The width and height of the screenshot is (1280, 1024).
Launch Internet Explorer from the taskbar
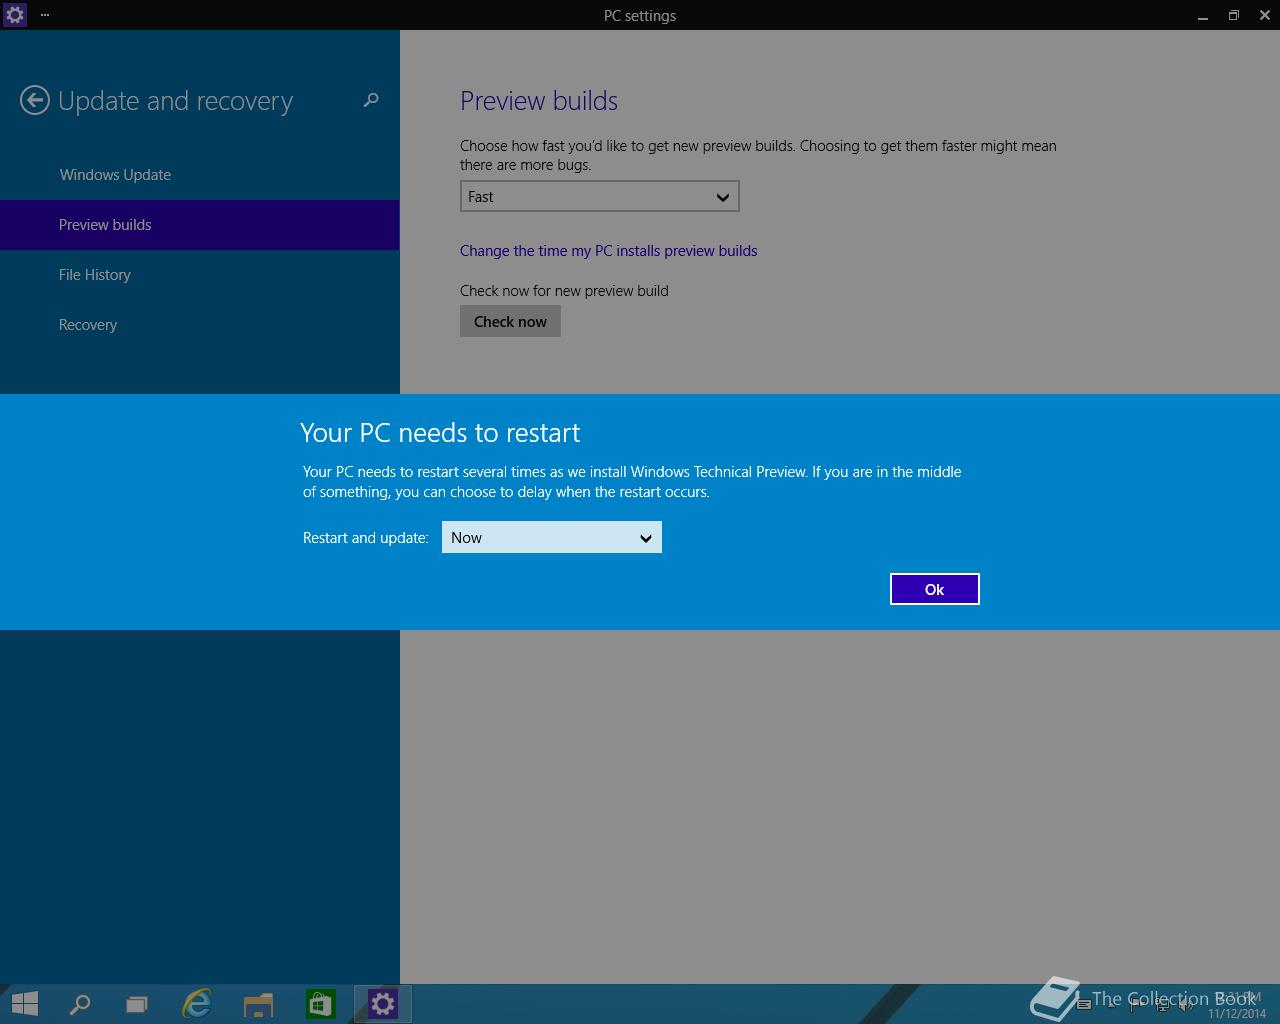(x=197, y=1003)
